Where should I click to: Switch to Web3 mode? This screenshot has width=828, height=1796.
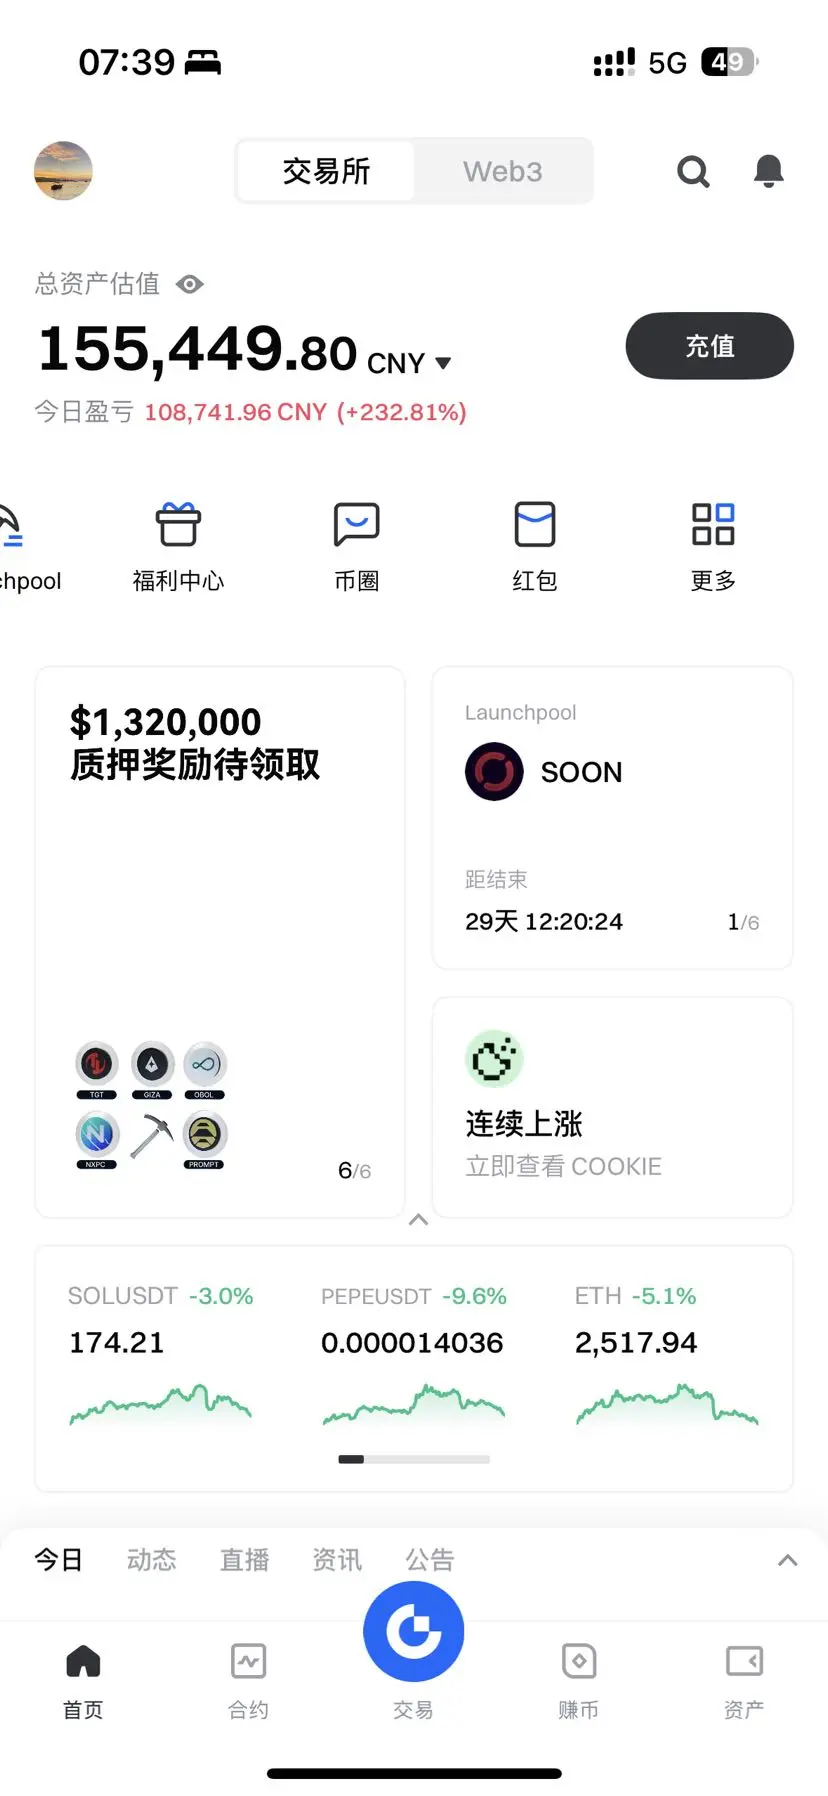[x=502, y=171]
